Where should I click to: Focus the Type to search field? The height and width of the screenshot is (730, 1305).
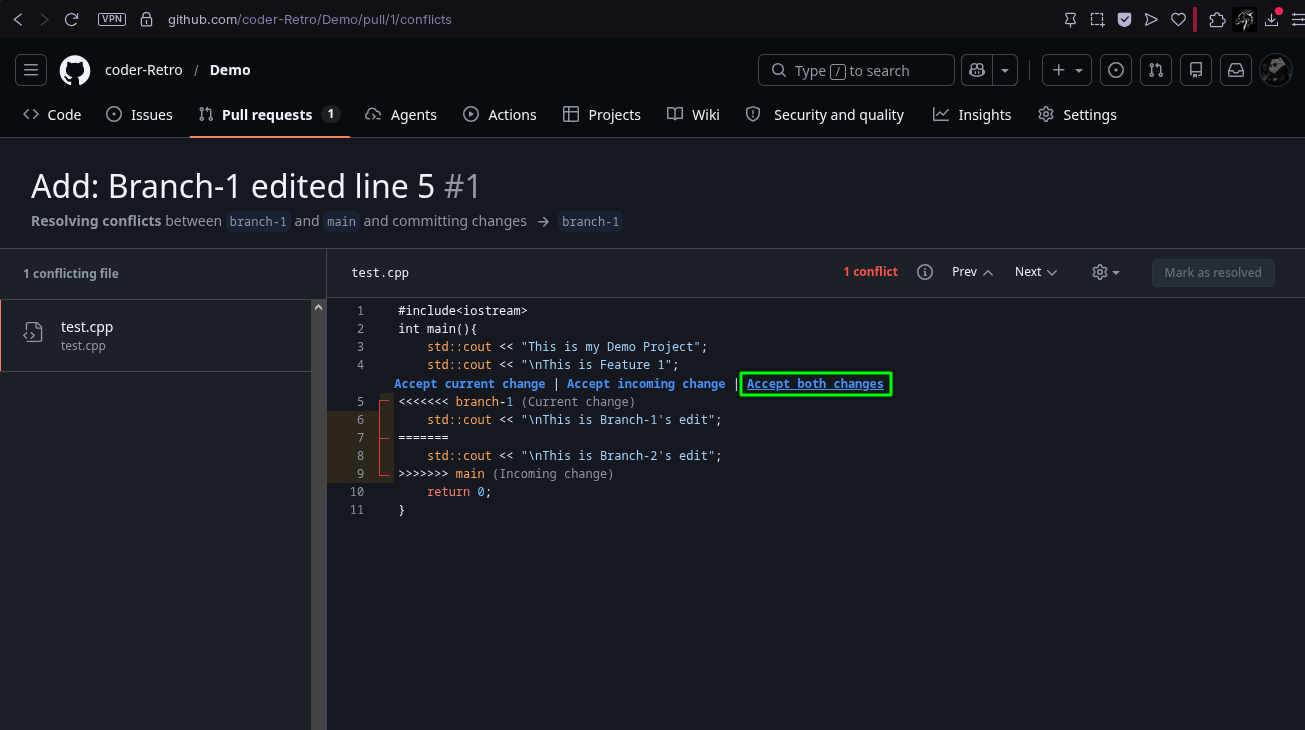(x=856, y=70)
